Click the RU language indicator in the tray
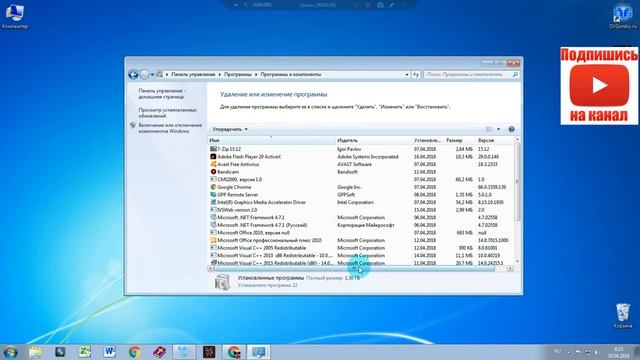The height and width of the screenshot is (360, 640). pos(558,351)
